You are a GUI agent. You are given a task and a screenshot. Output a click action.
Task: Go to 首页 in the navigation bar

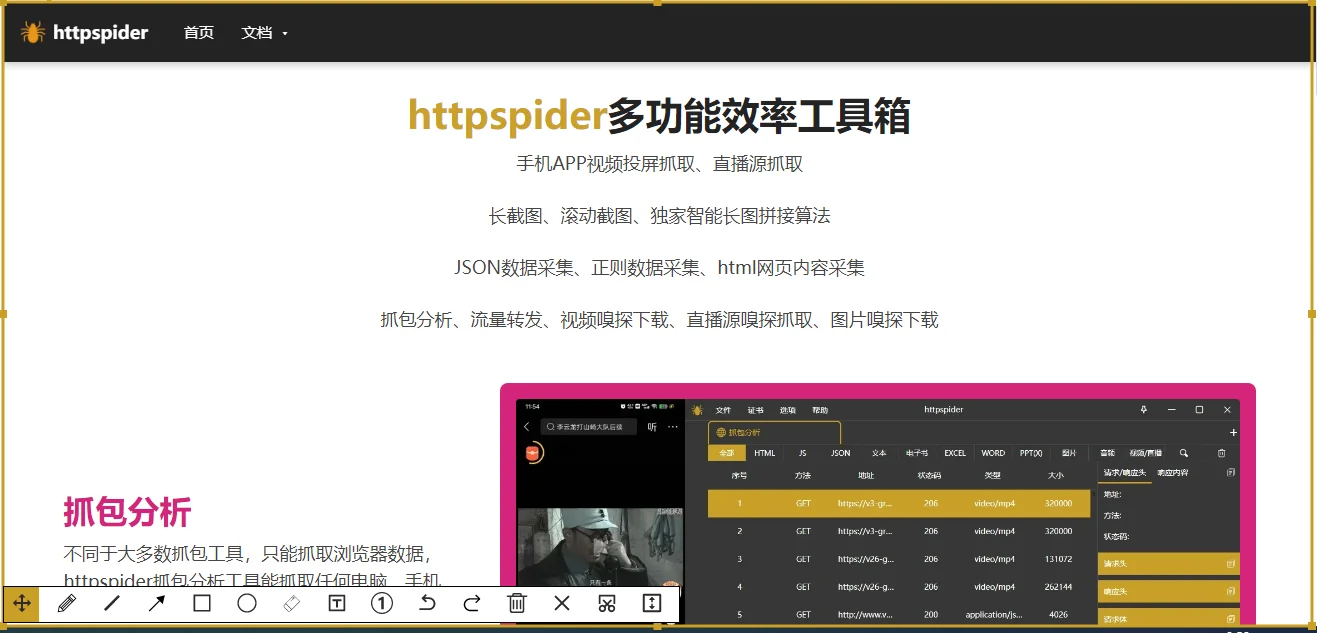coord(199,33)
